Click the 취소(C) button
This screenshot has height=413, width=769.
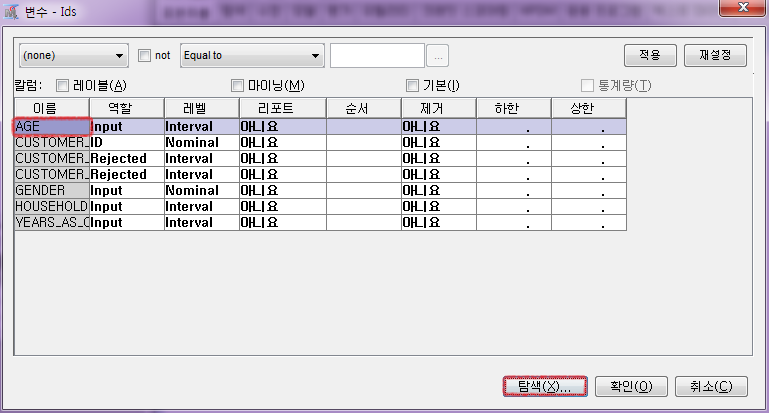(711, 387)
